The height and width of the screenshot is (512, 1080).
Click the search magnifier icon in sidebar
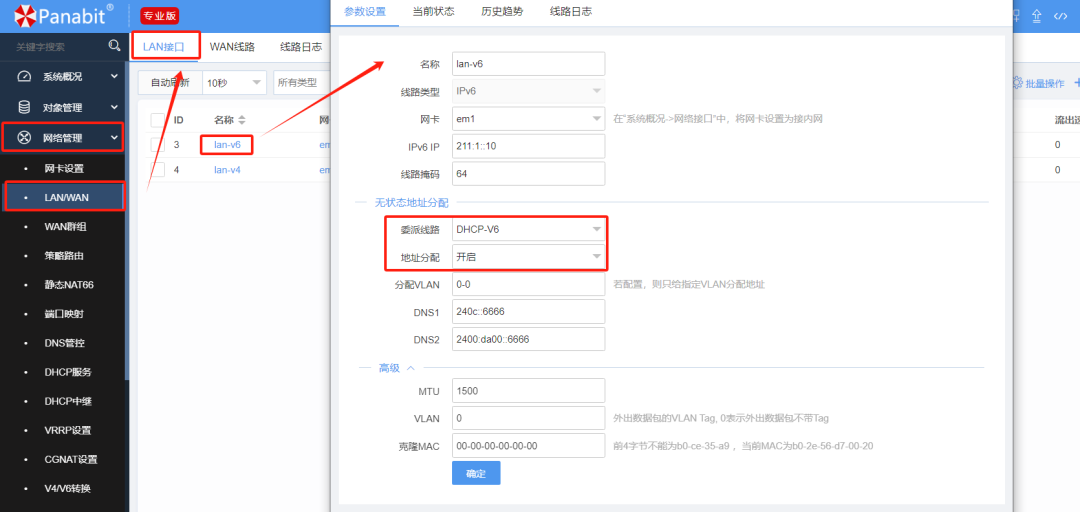pos(114,46)
